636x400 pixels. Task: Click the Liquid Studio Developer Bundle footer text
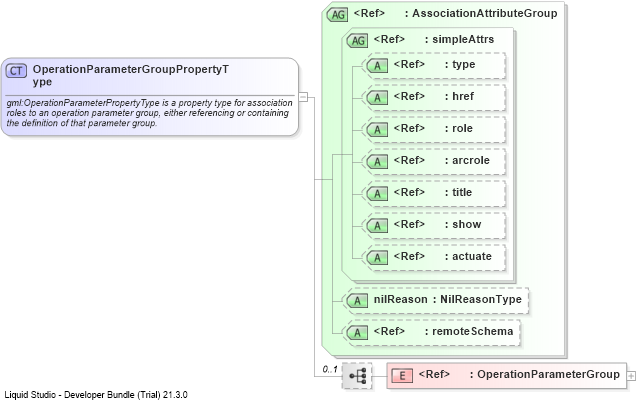coord(96,395)
